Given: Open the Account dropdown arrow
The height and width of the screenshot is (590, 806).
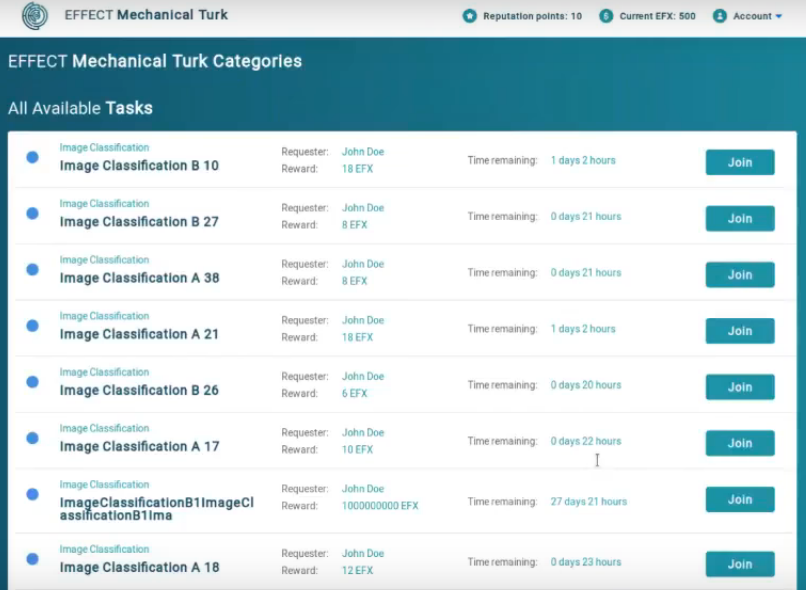Looking at the screenshot, I should click(x=779, y=16).
